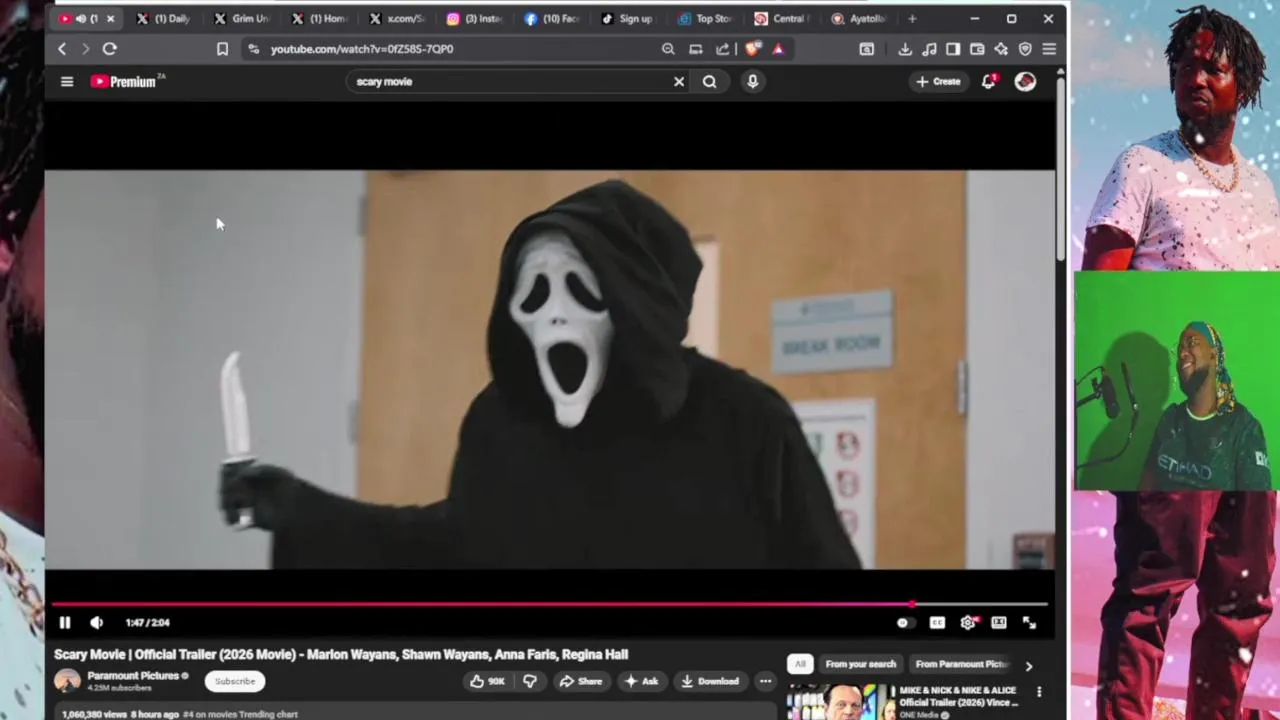The image size is (1280, 720).
Task: Switch to the '(1) Hom' X tab
Action: (x=320, y=19)
